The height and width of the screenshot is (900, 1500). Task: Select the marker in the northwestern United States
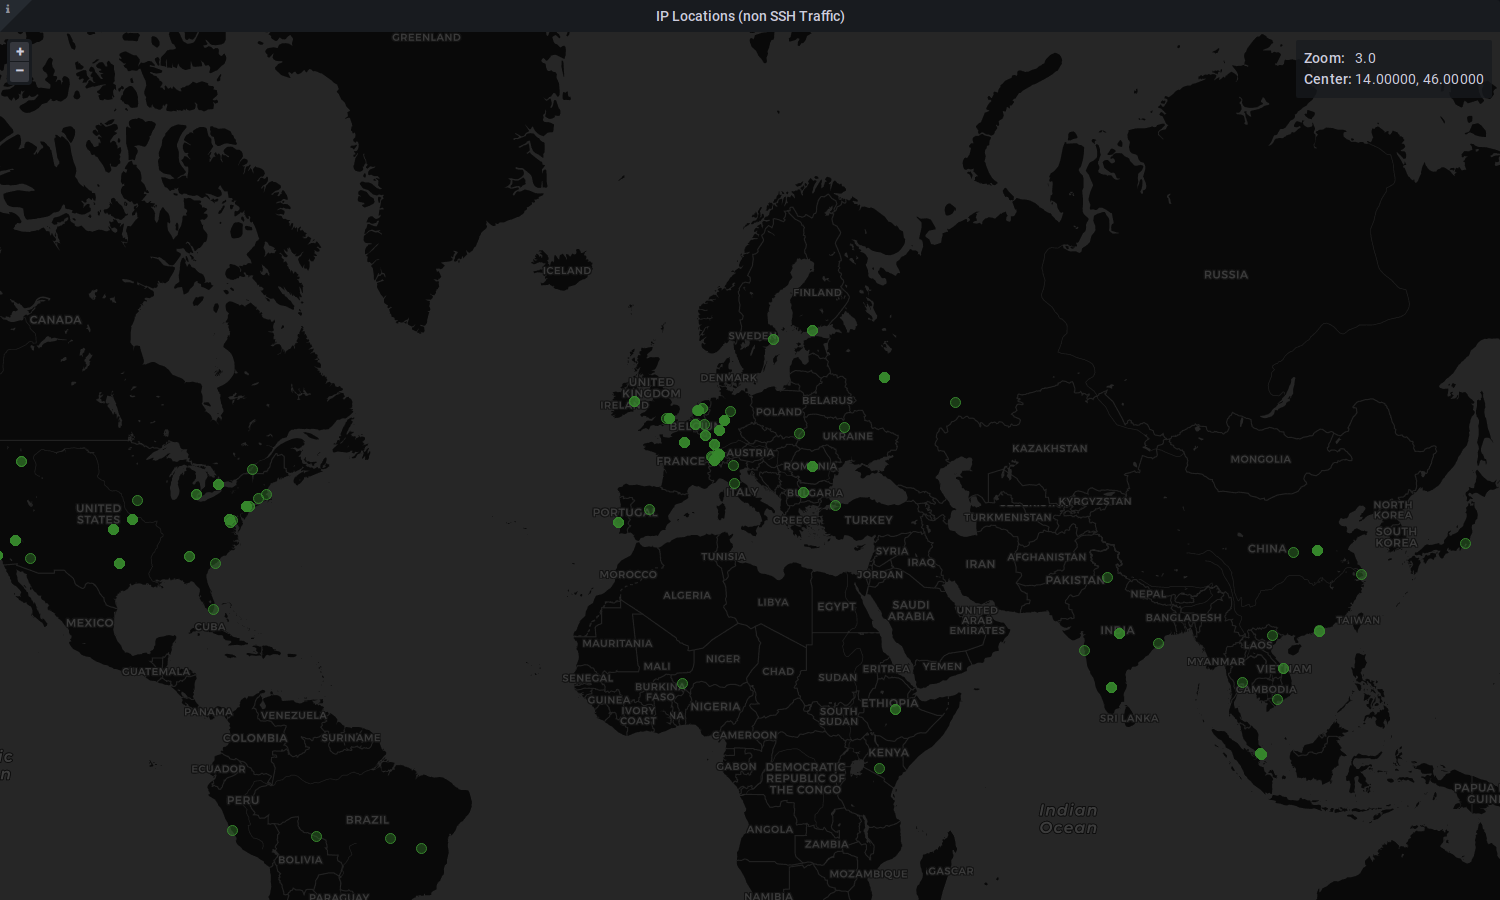(21, 461)
